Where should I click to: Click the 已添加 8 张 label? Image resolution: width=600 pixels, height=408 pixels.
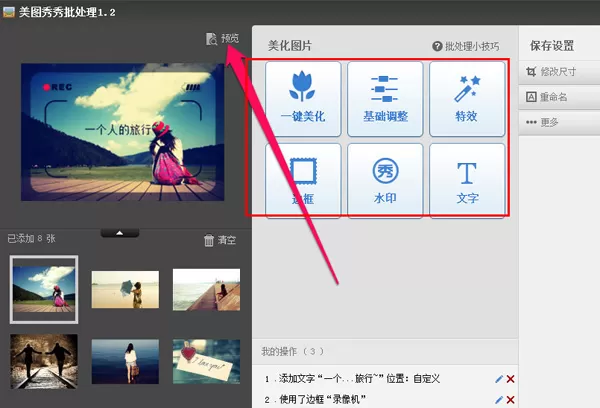(31, 239)
